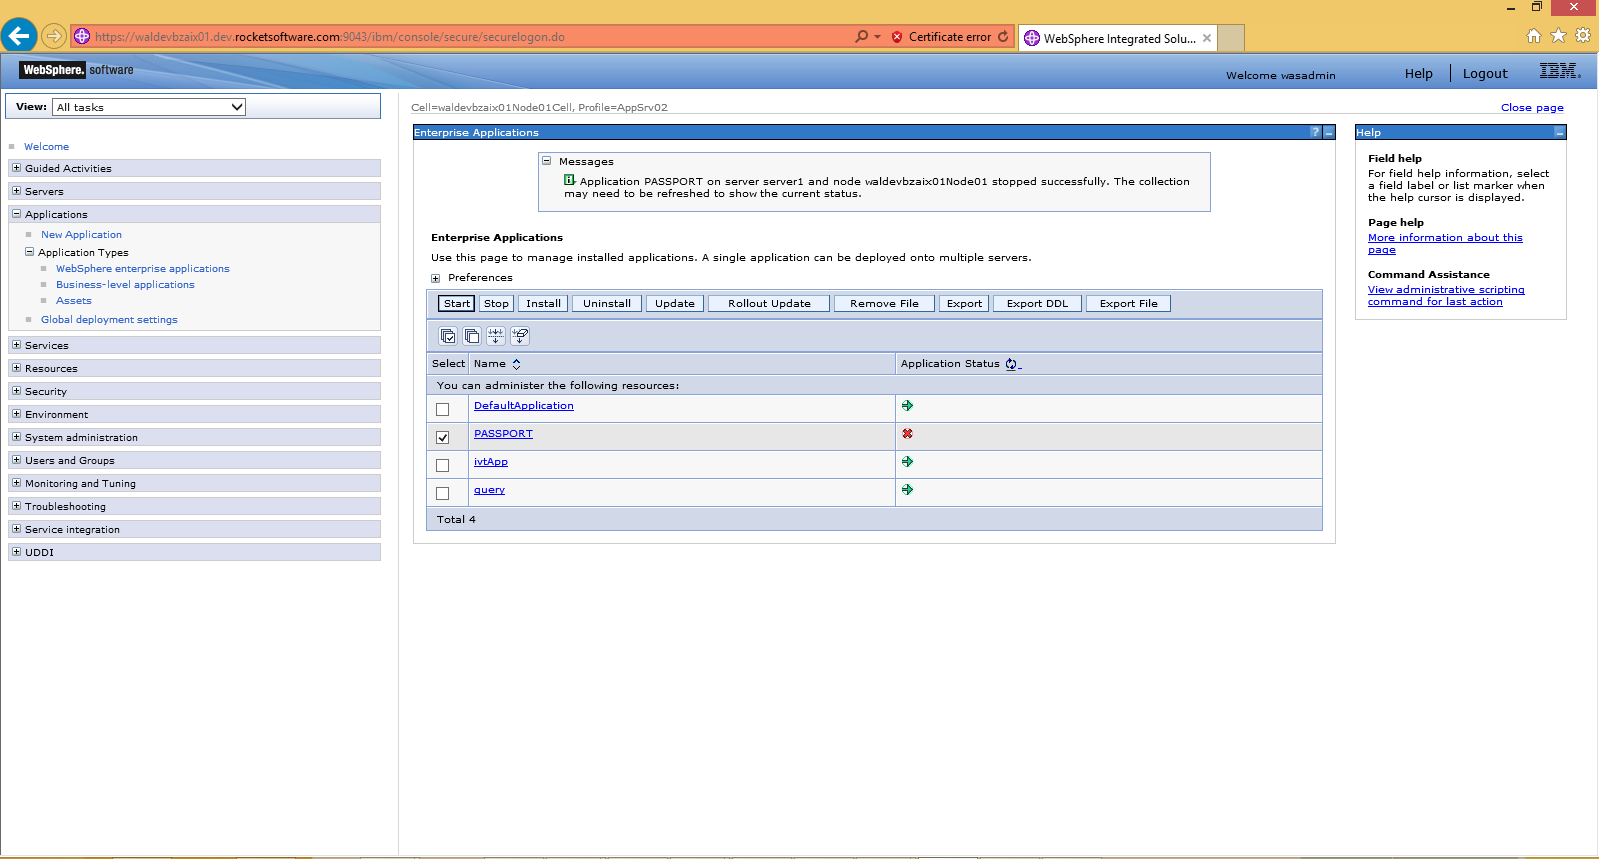Viewport: 1599px width, 859px height.
Task: Open More information about this page
Action: 1445,244
